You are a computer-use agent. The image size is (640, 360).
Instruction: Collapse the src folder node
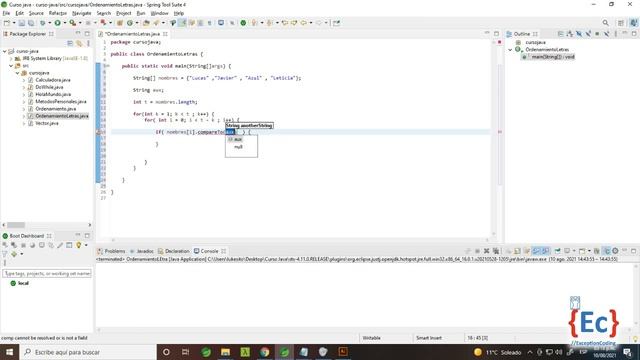click(11, 66)
